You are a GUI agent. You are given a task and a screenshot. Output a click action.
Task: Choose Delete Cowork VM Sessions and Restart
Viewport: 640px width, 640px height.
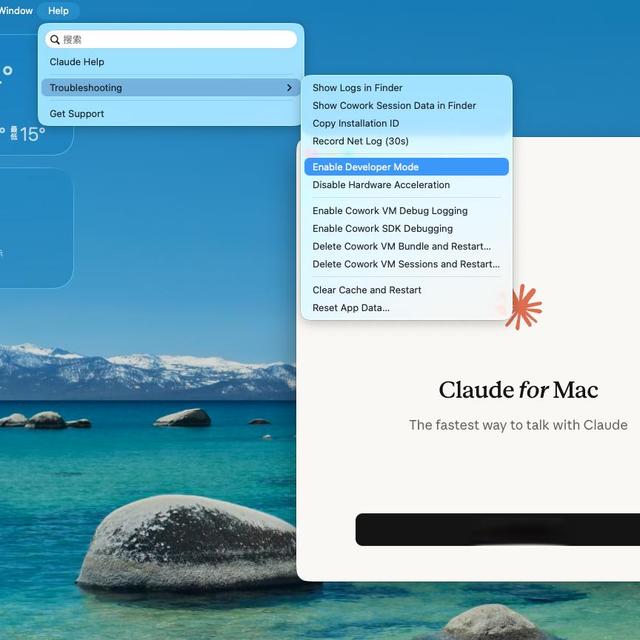point(406,264)
